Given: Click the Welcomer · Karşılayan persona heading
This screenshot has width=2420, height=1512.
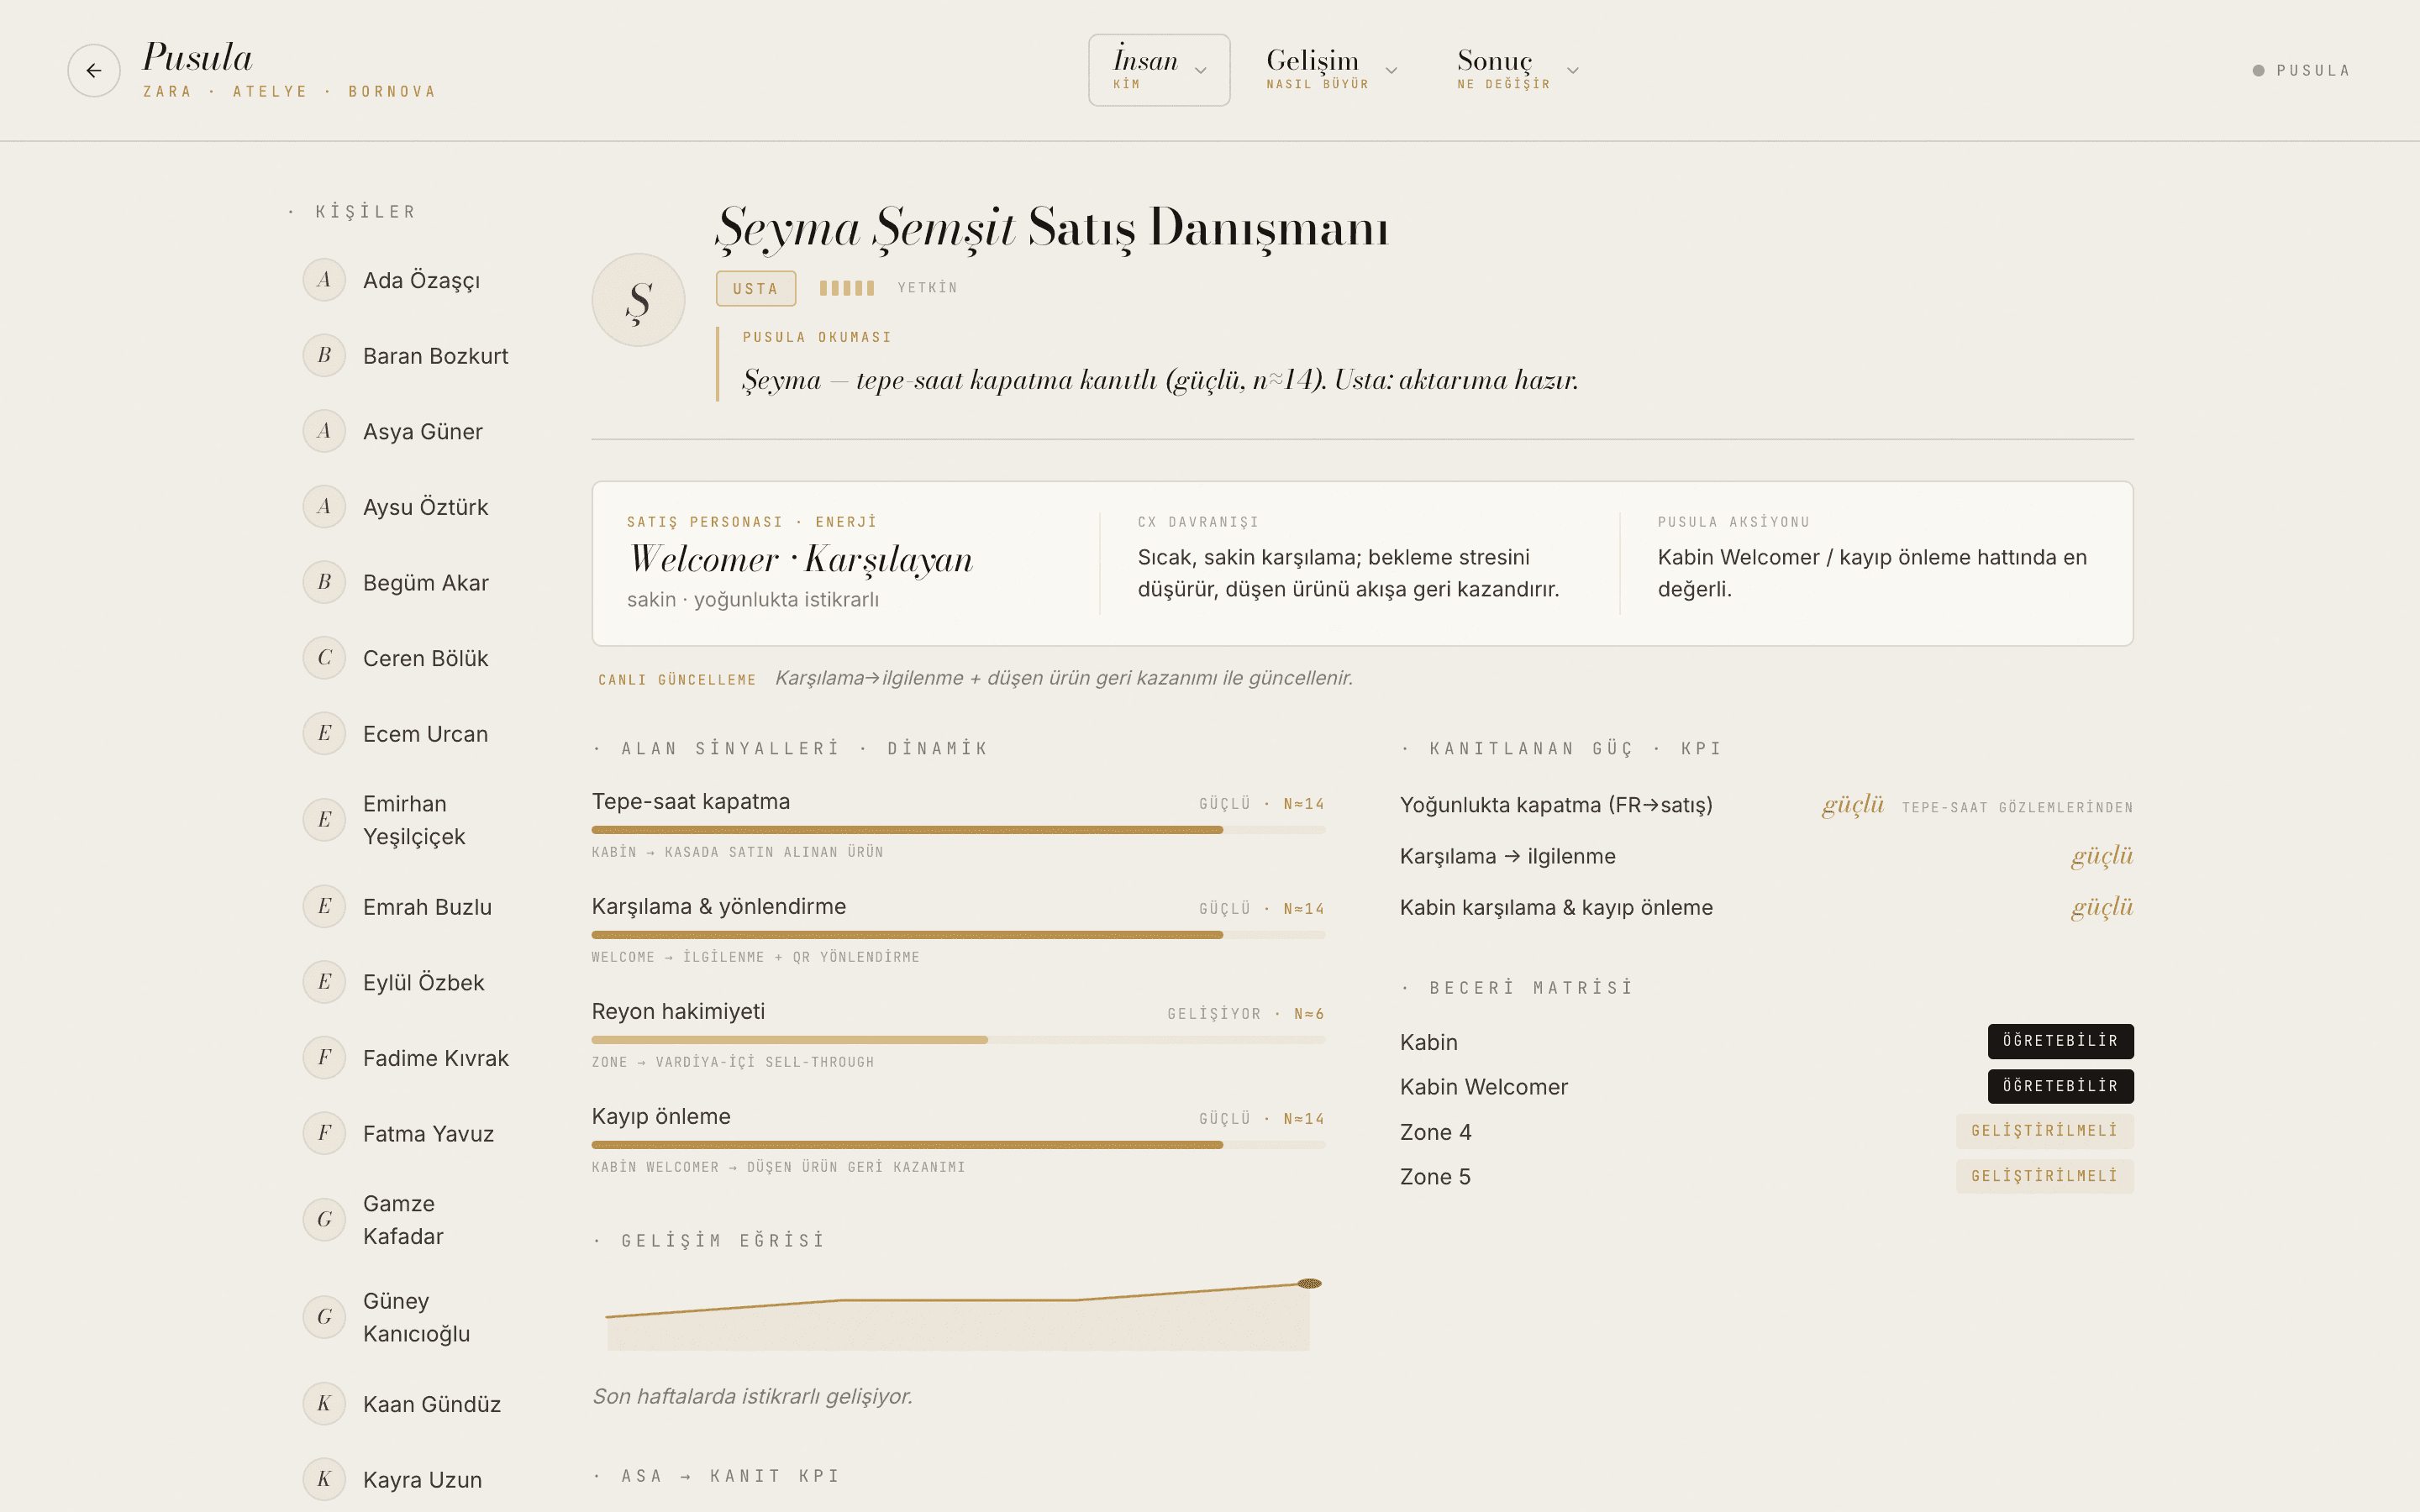Looking at the screenshot, I should coord(801,559).
